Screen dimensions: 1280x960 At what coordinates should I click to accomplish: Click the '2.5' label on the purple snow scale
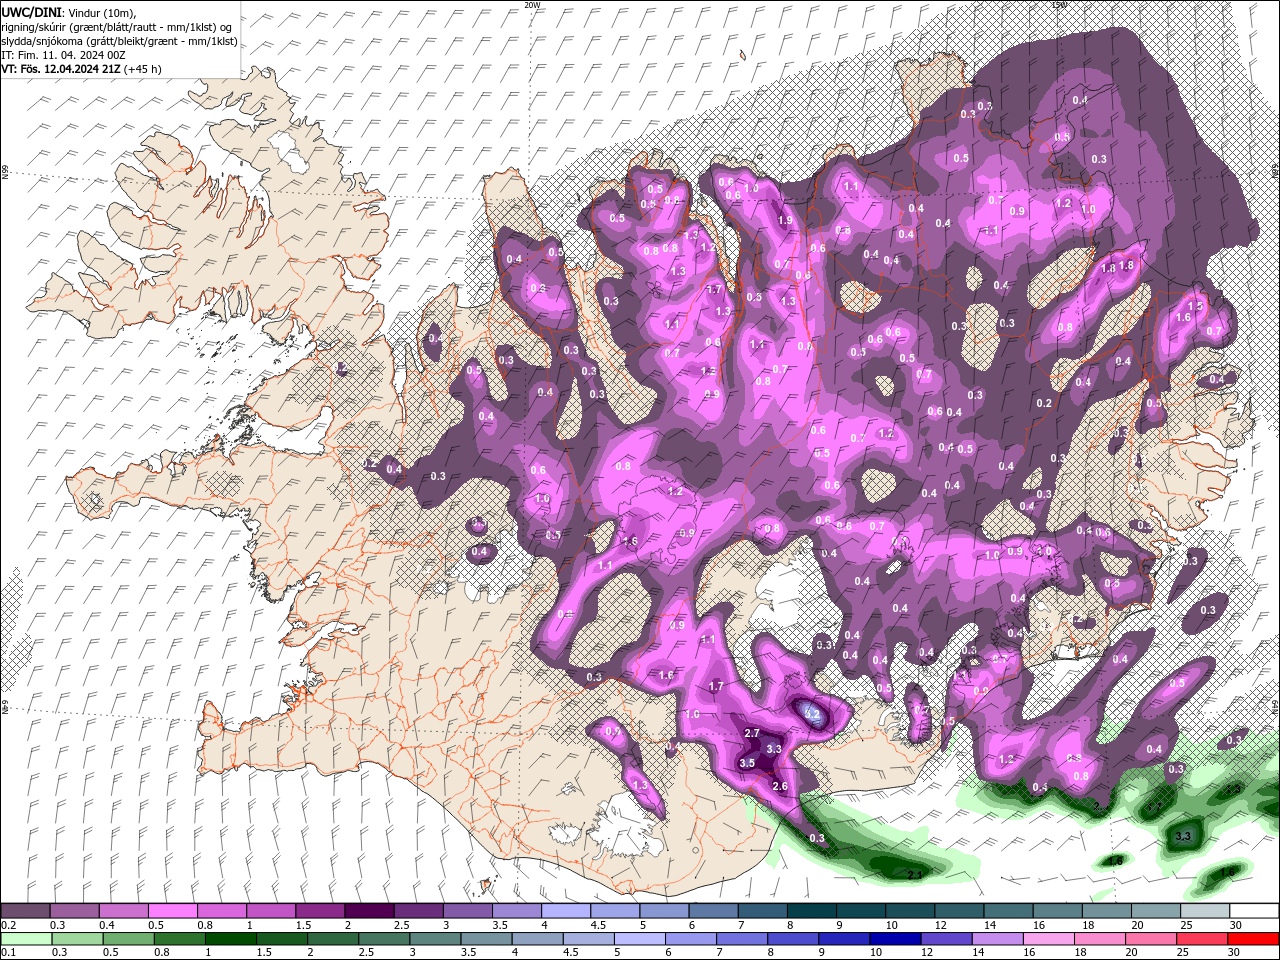(x=401, y=925)
